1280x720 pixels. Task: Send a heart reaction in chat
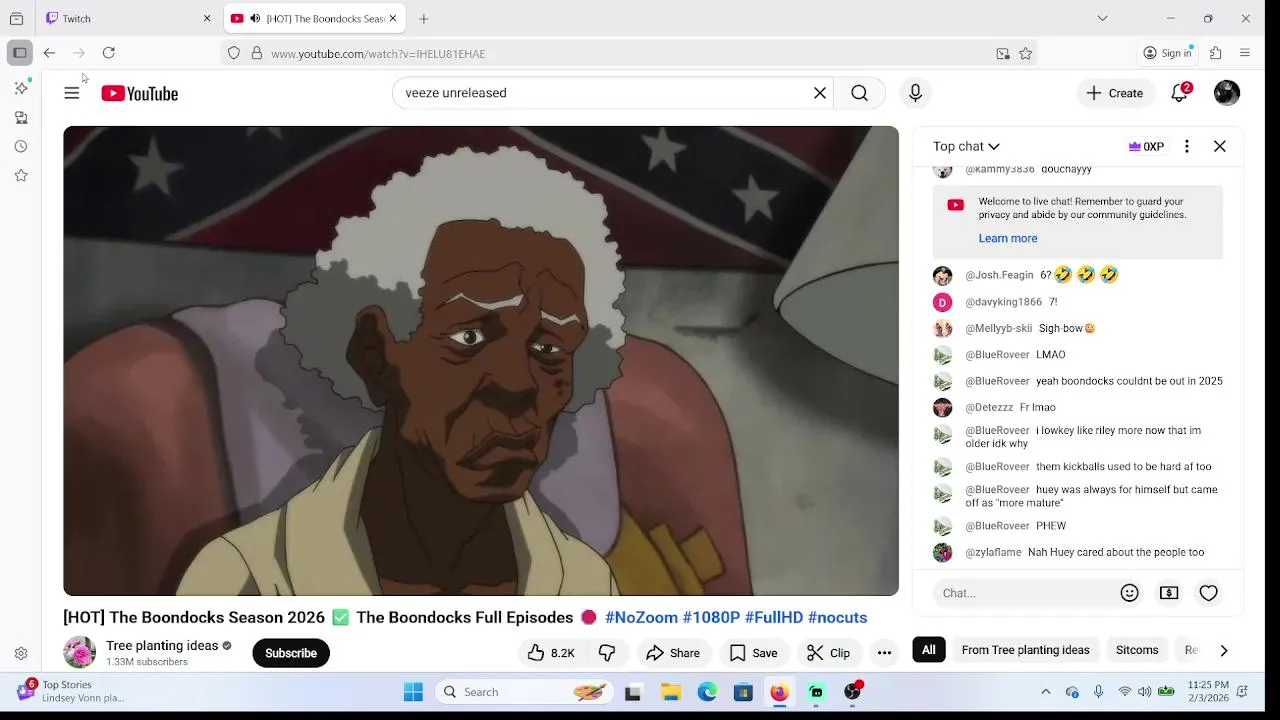[x=1209, y=593]
